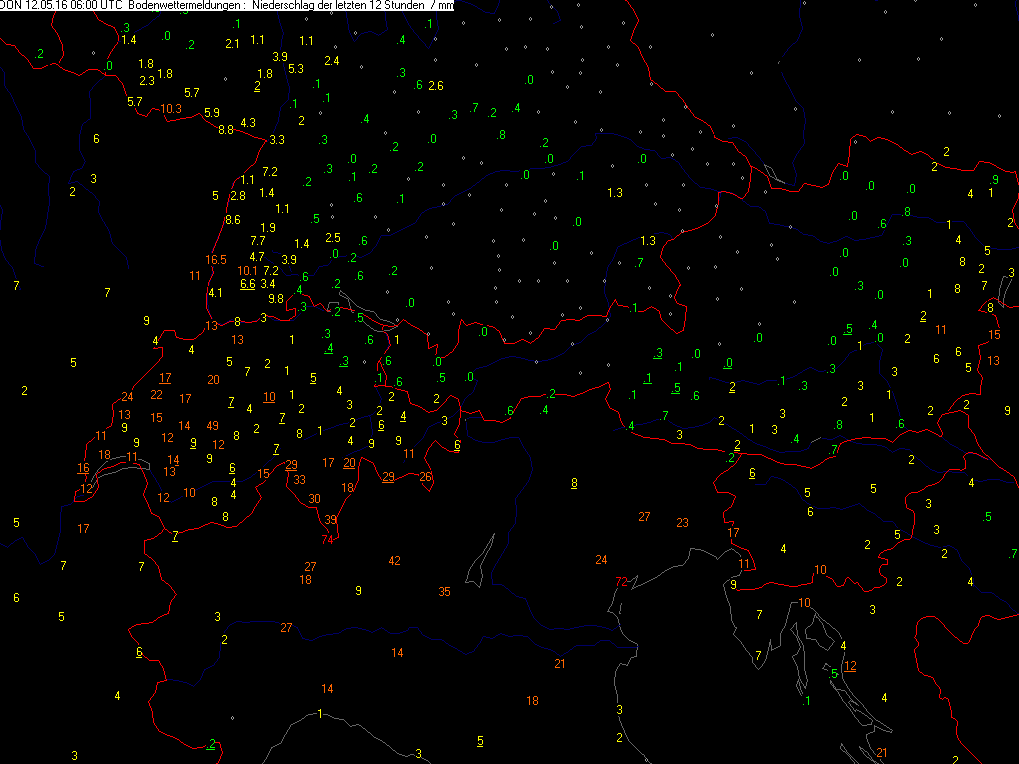Screen dimensions: 1019x764
Task: Click the gray 39 station value
Action: click(x=330, y=520)
